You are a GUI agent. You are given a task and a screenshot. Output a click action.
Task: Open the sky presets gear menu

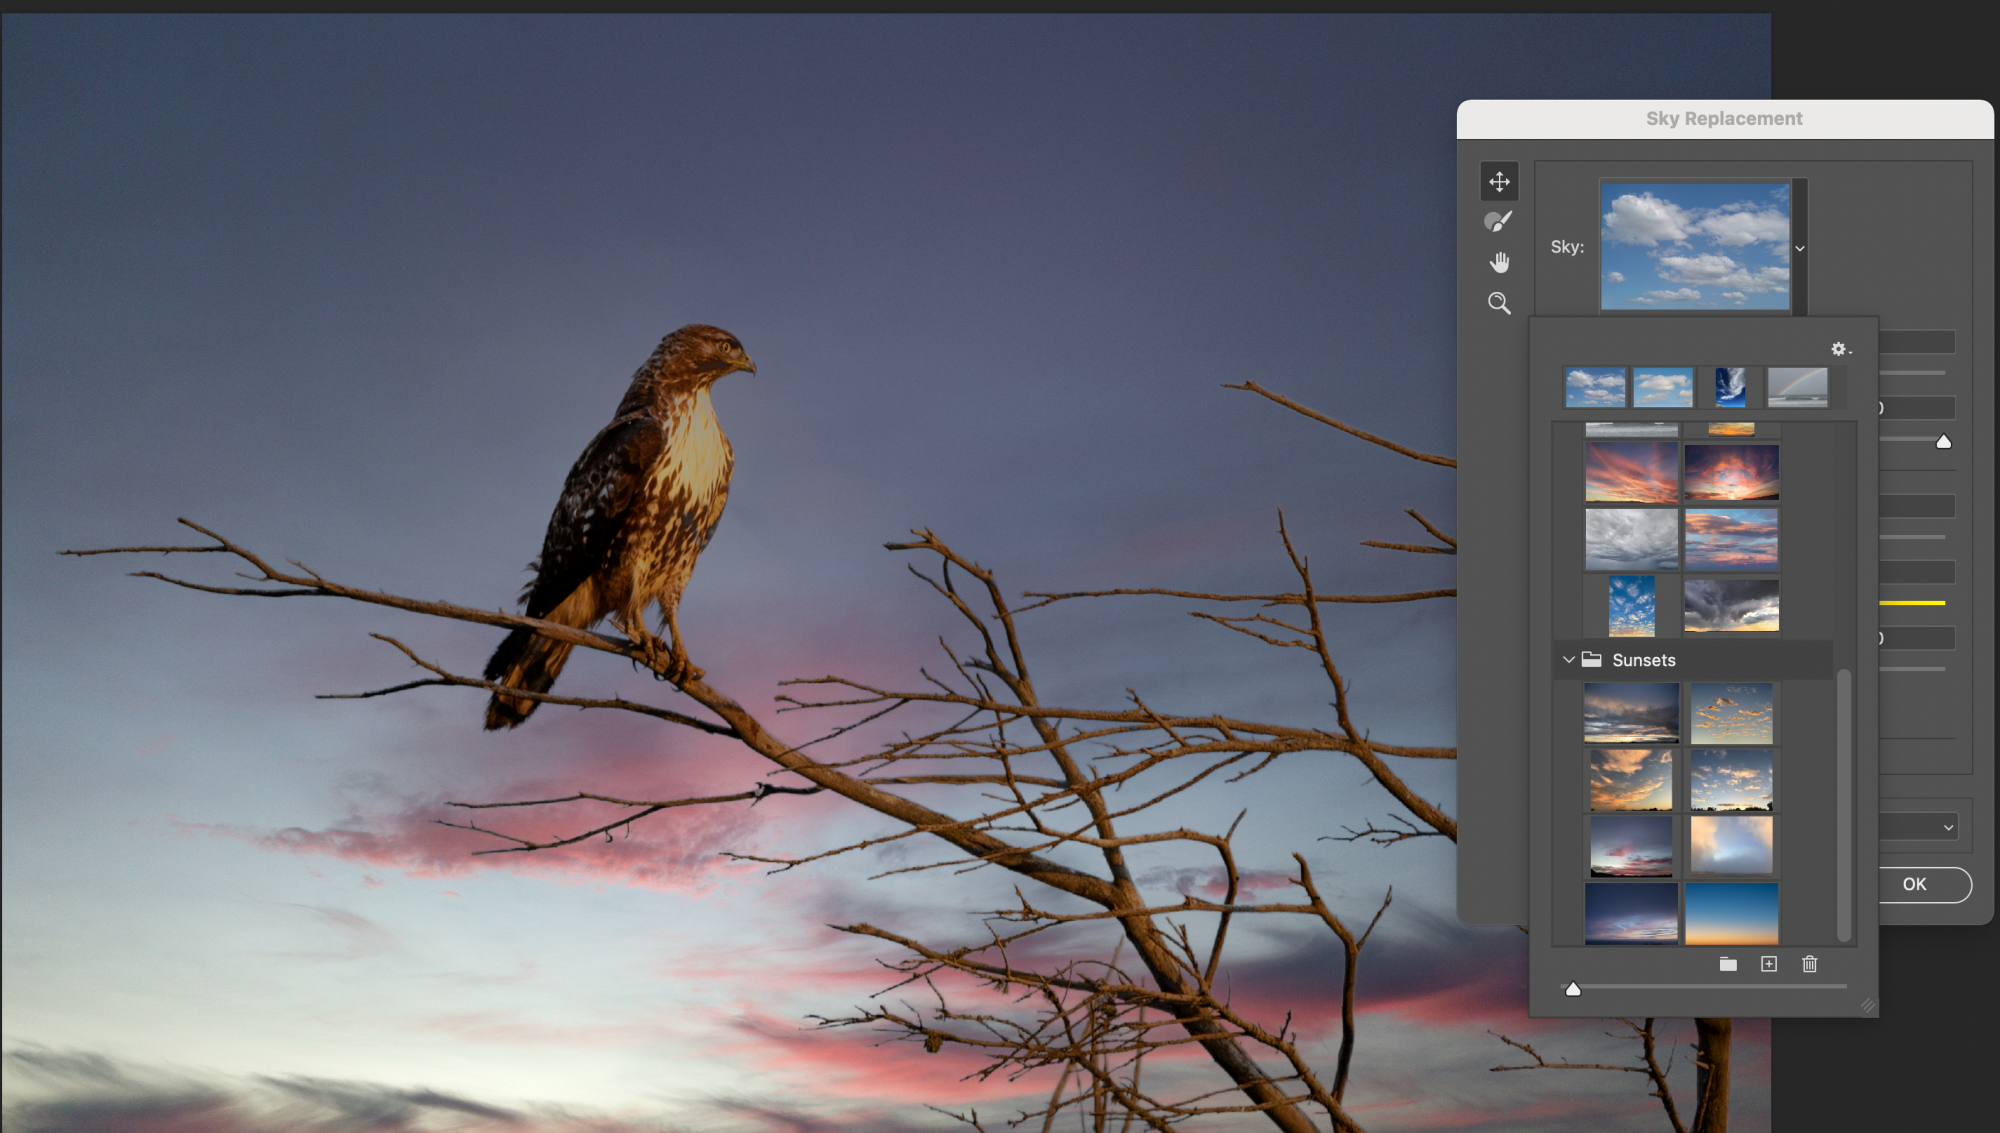[1840, 349]
